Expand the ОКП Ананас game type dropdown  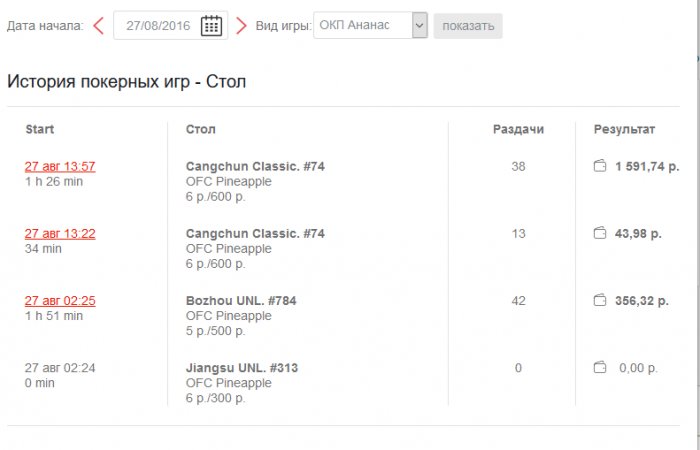tap(419, 25)
